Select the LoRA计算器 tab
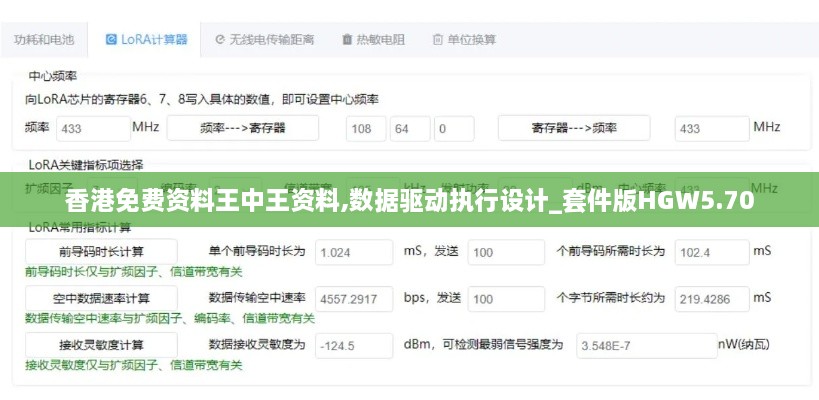This screenshot has width=819, height=400. click(145, 40)
